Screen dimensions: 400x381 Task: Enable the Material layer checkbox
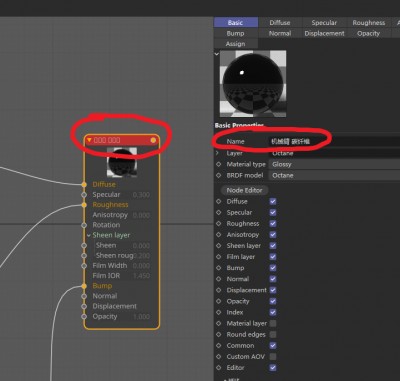[x=273, y=323]
